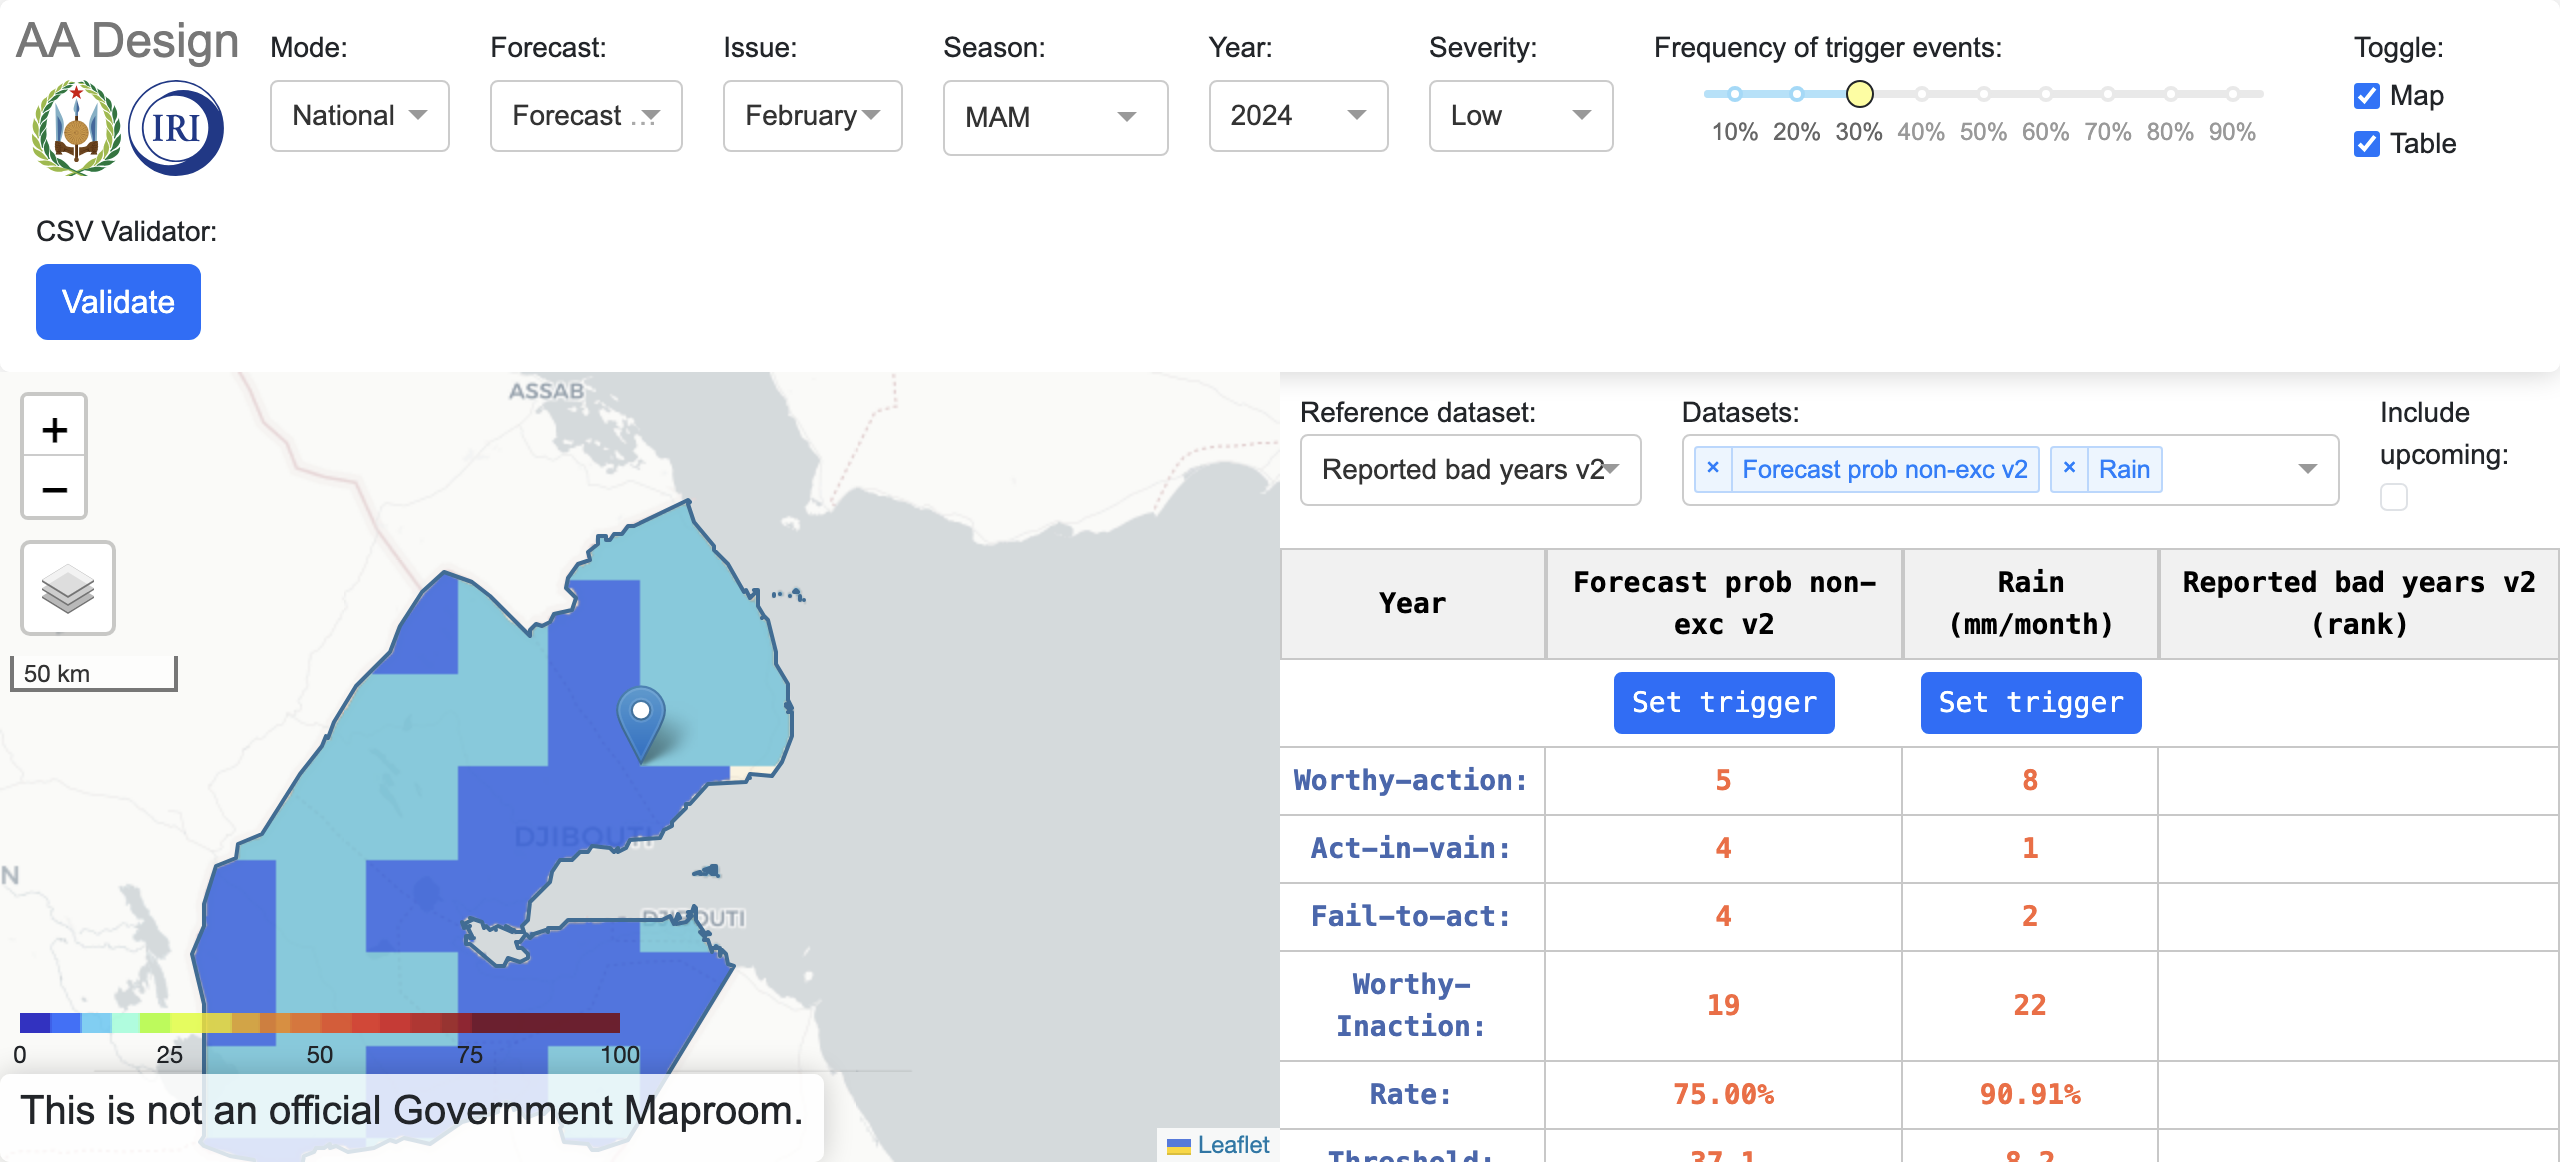Click the Rain dataset chip label
This screenshot has height=1162, width=2560.
click(2126, 468)
